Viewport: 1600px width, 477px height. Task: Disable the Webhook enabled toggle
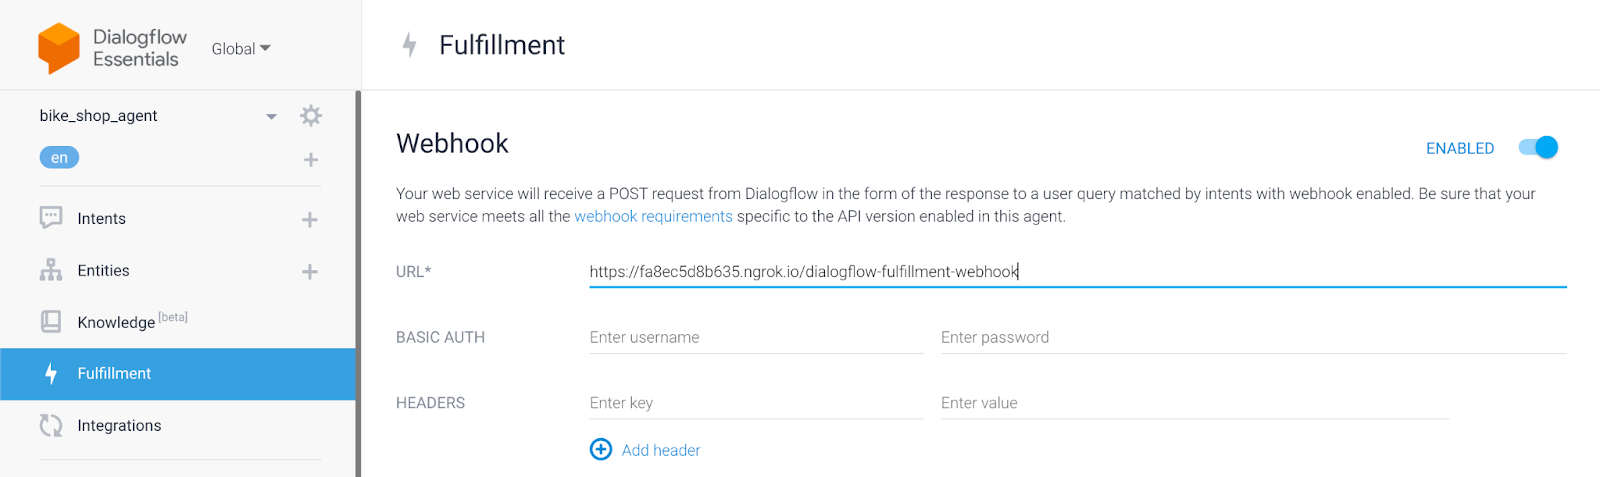point(1538,148)
